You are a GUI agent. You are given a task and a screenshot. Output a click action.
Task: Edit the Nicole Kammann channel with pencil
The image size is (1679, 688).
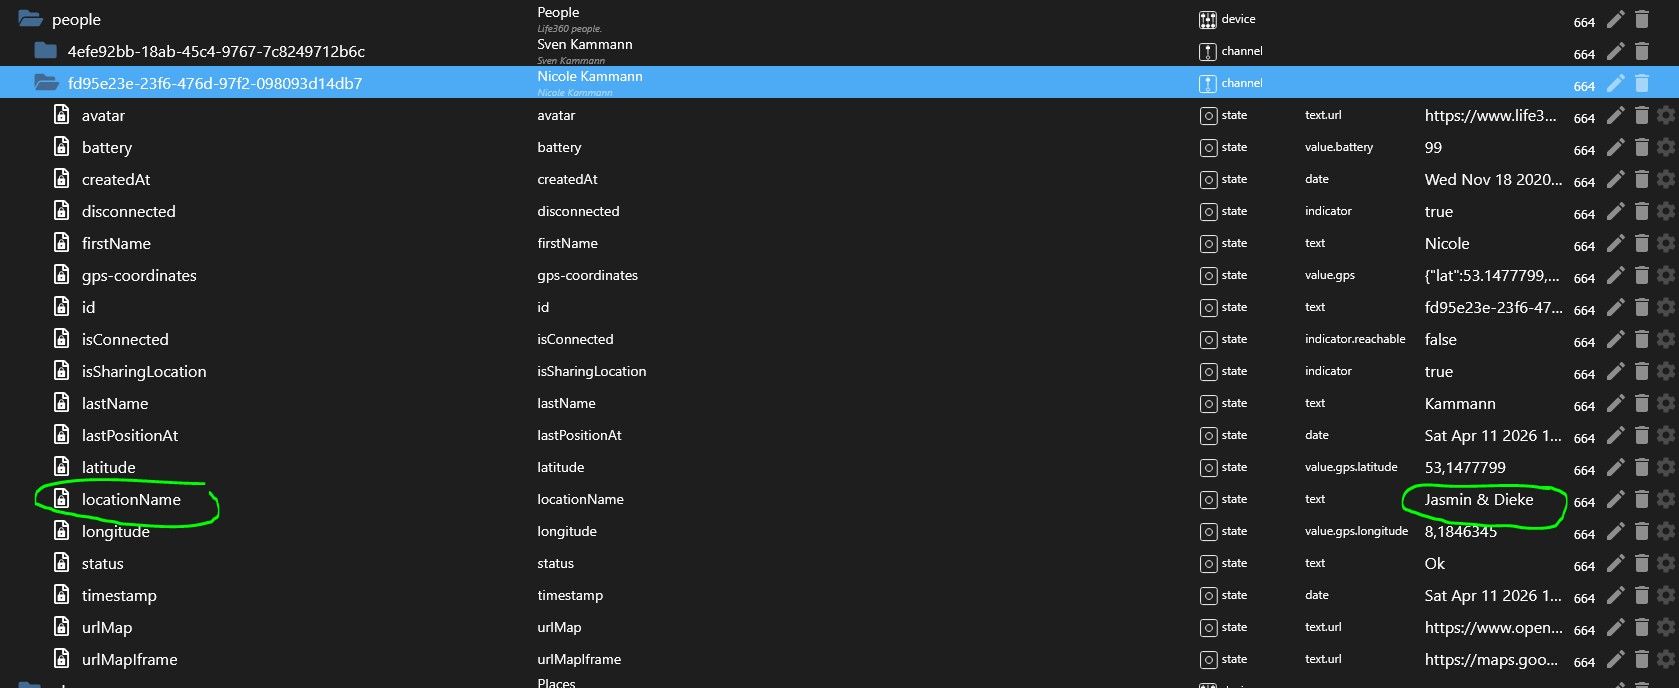tap(1615, 84)
